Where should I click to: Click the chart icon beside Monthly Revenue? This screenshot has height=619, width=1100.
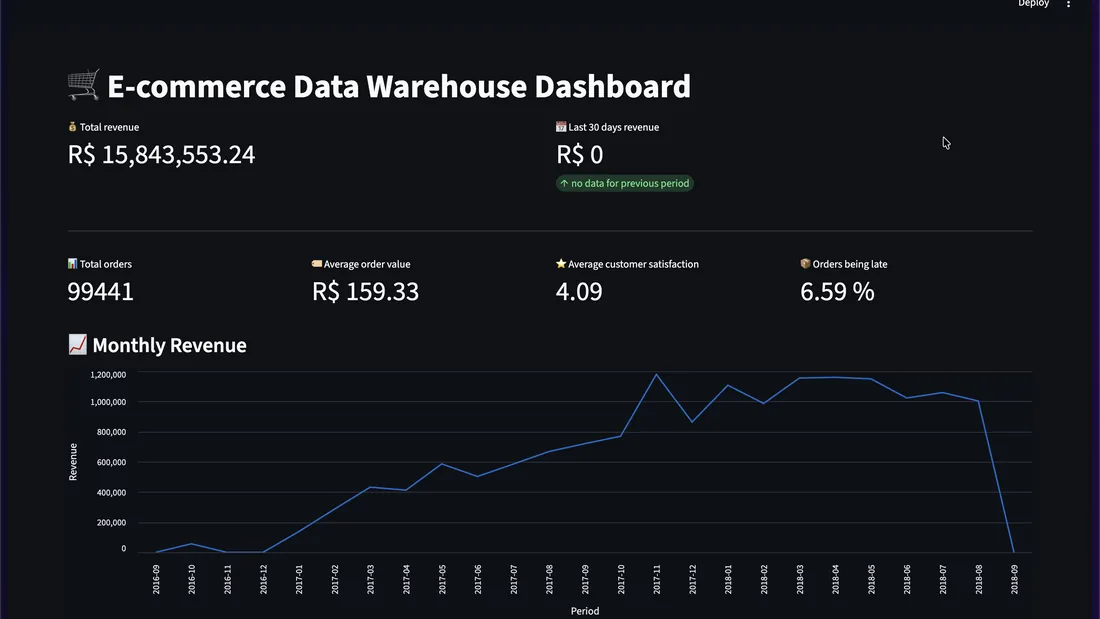click(x=77, y=344)
